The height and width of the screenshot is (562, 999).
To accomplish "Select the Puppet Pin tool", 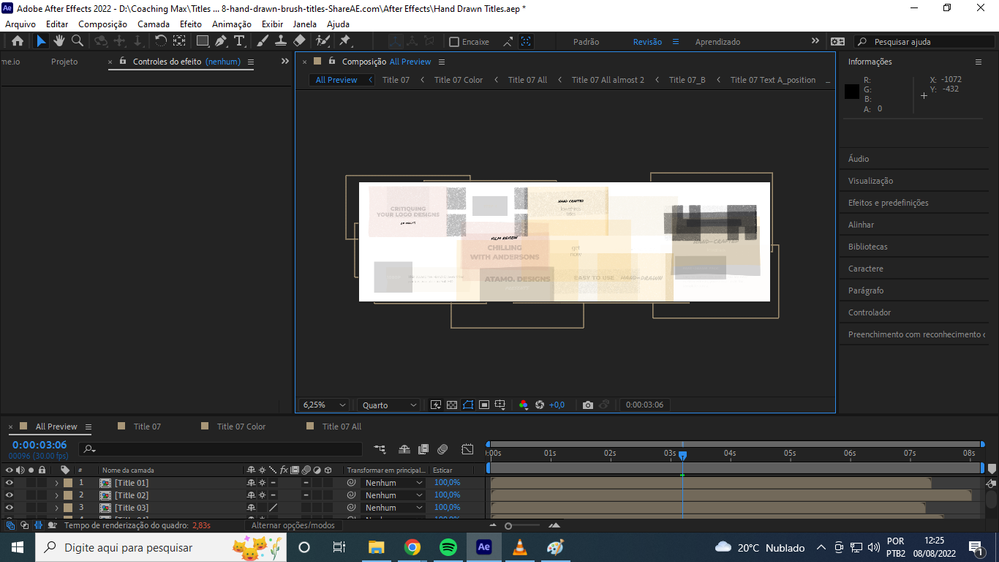I will pos(345,41).
